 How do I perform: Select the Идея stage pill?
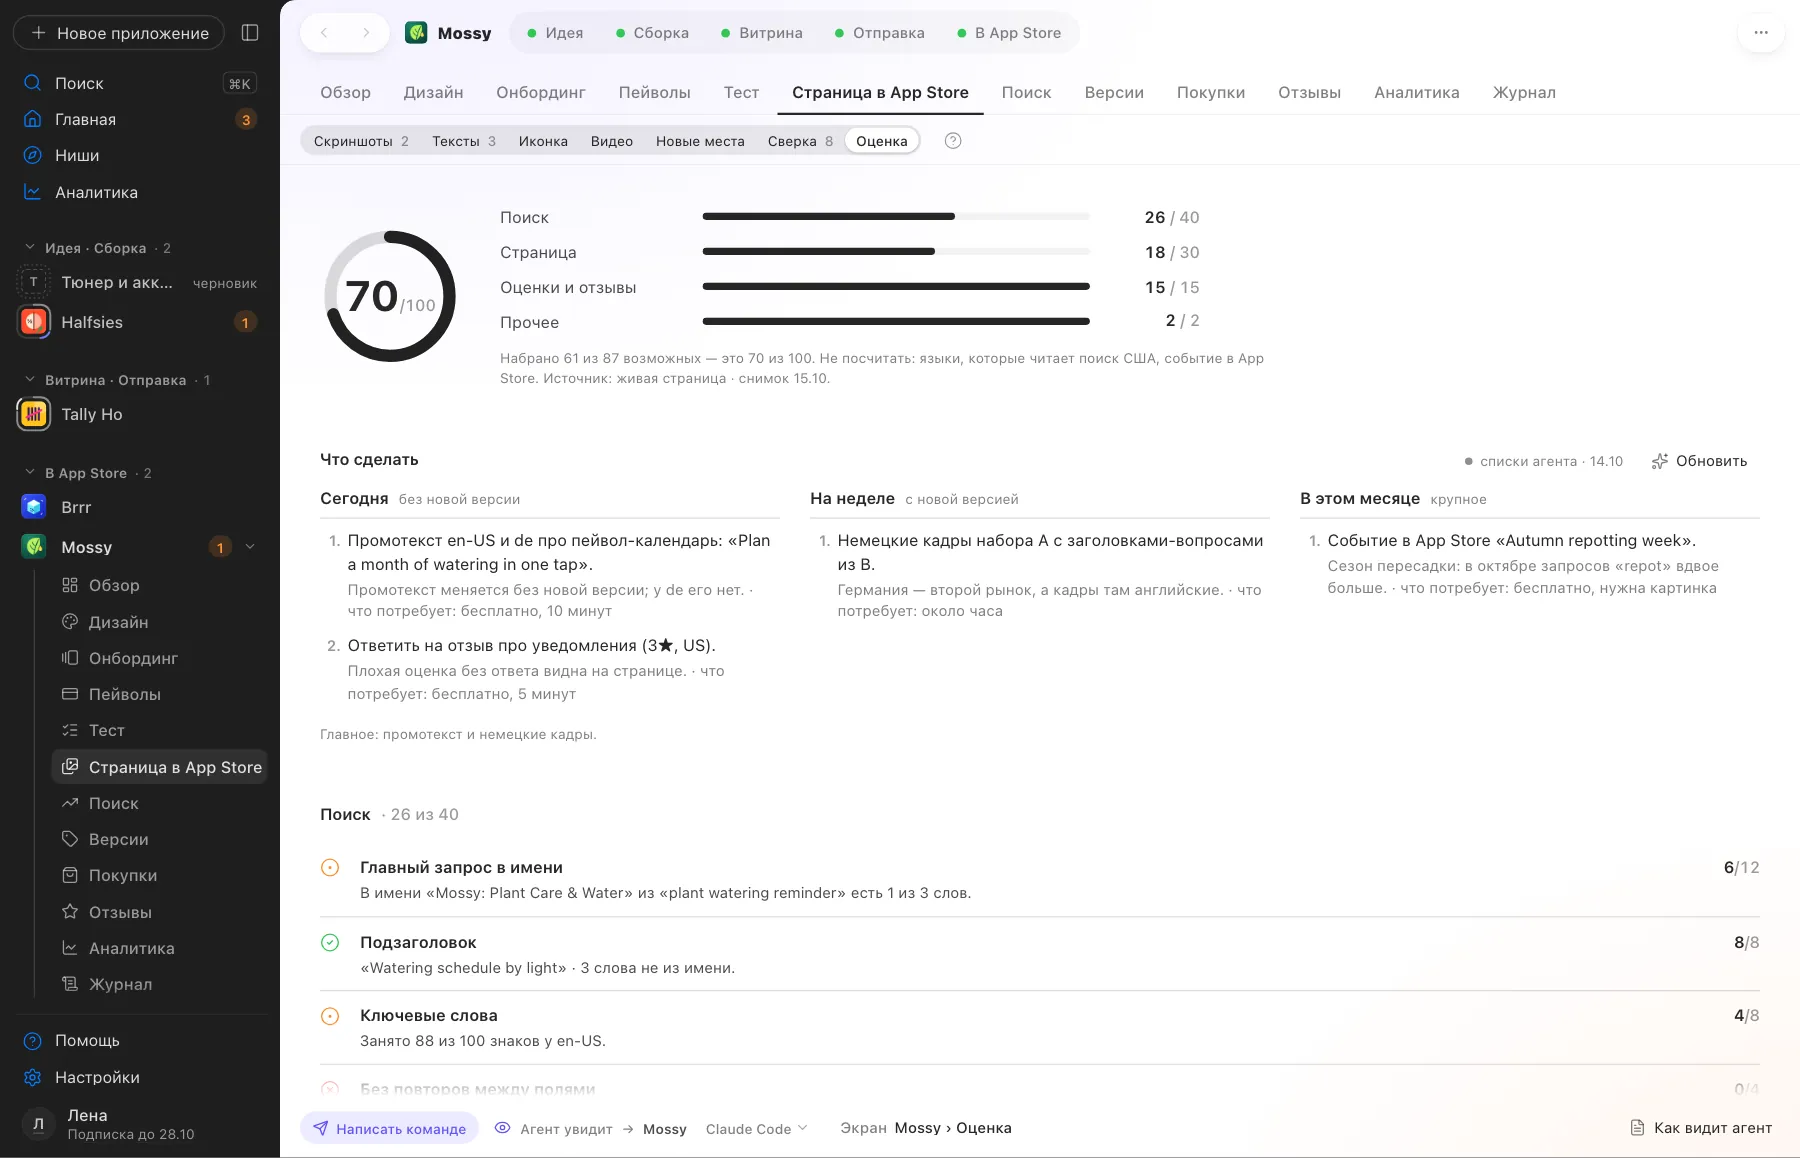click(x=555, y=33)
